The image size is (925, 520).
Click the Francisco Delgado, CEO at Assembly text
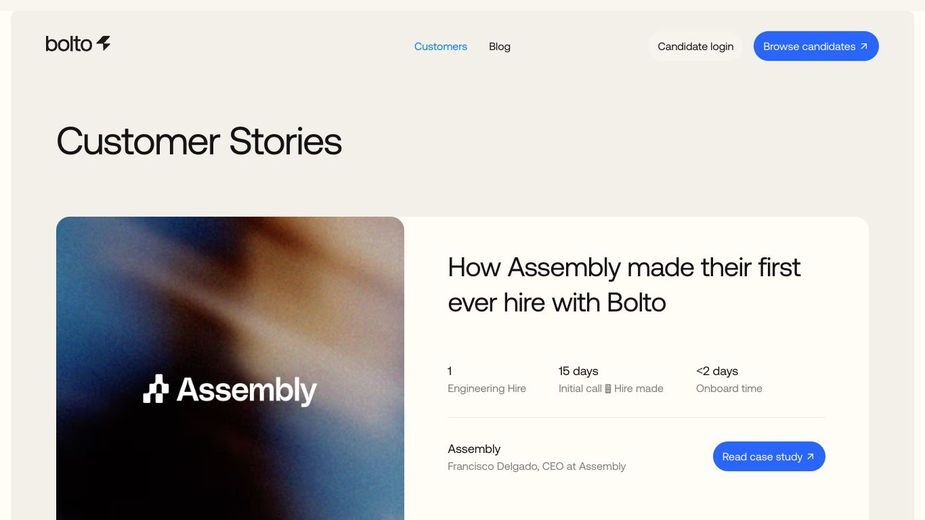pyautogui.click(x=536, y=466)
